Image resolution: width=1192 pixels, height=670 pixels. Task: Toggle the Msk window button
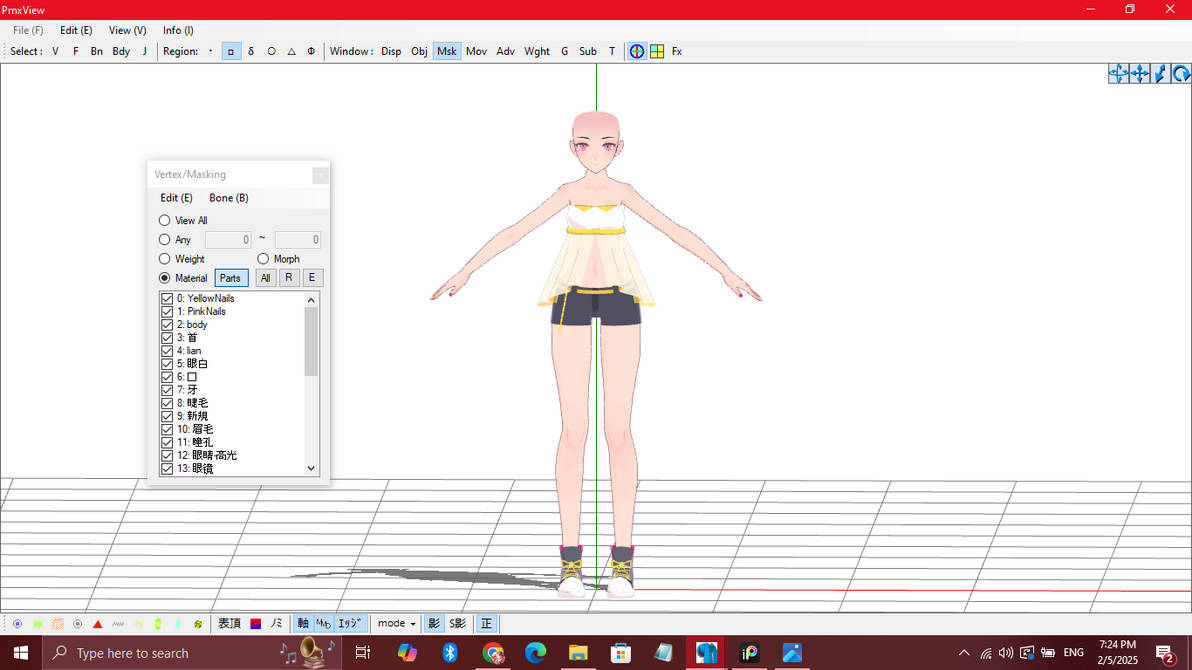[x=446, y=52]
